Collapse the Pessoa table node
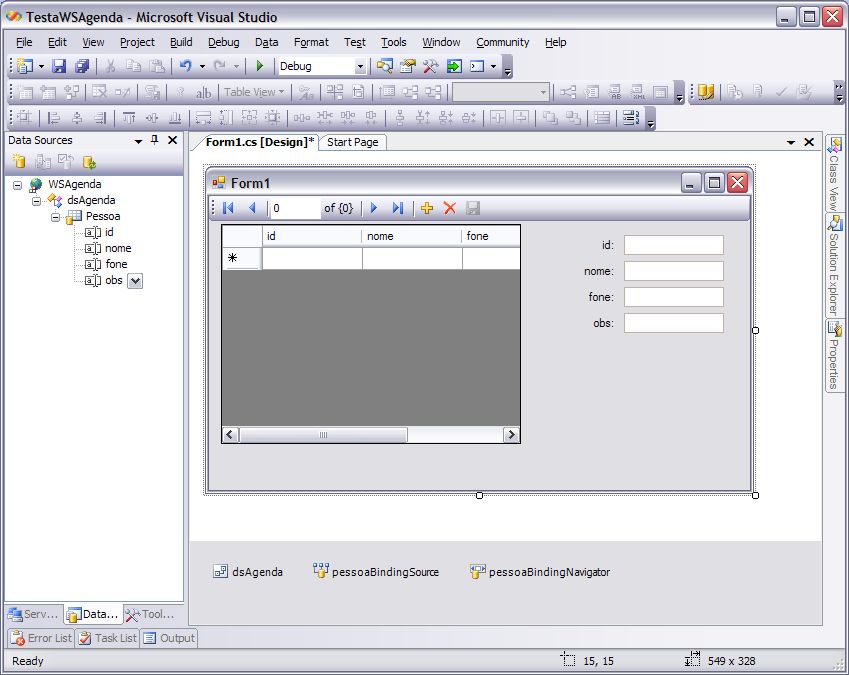849x675 pixels. click(56, 217)
